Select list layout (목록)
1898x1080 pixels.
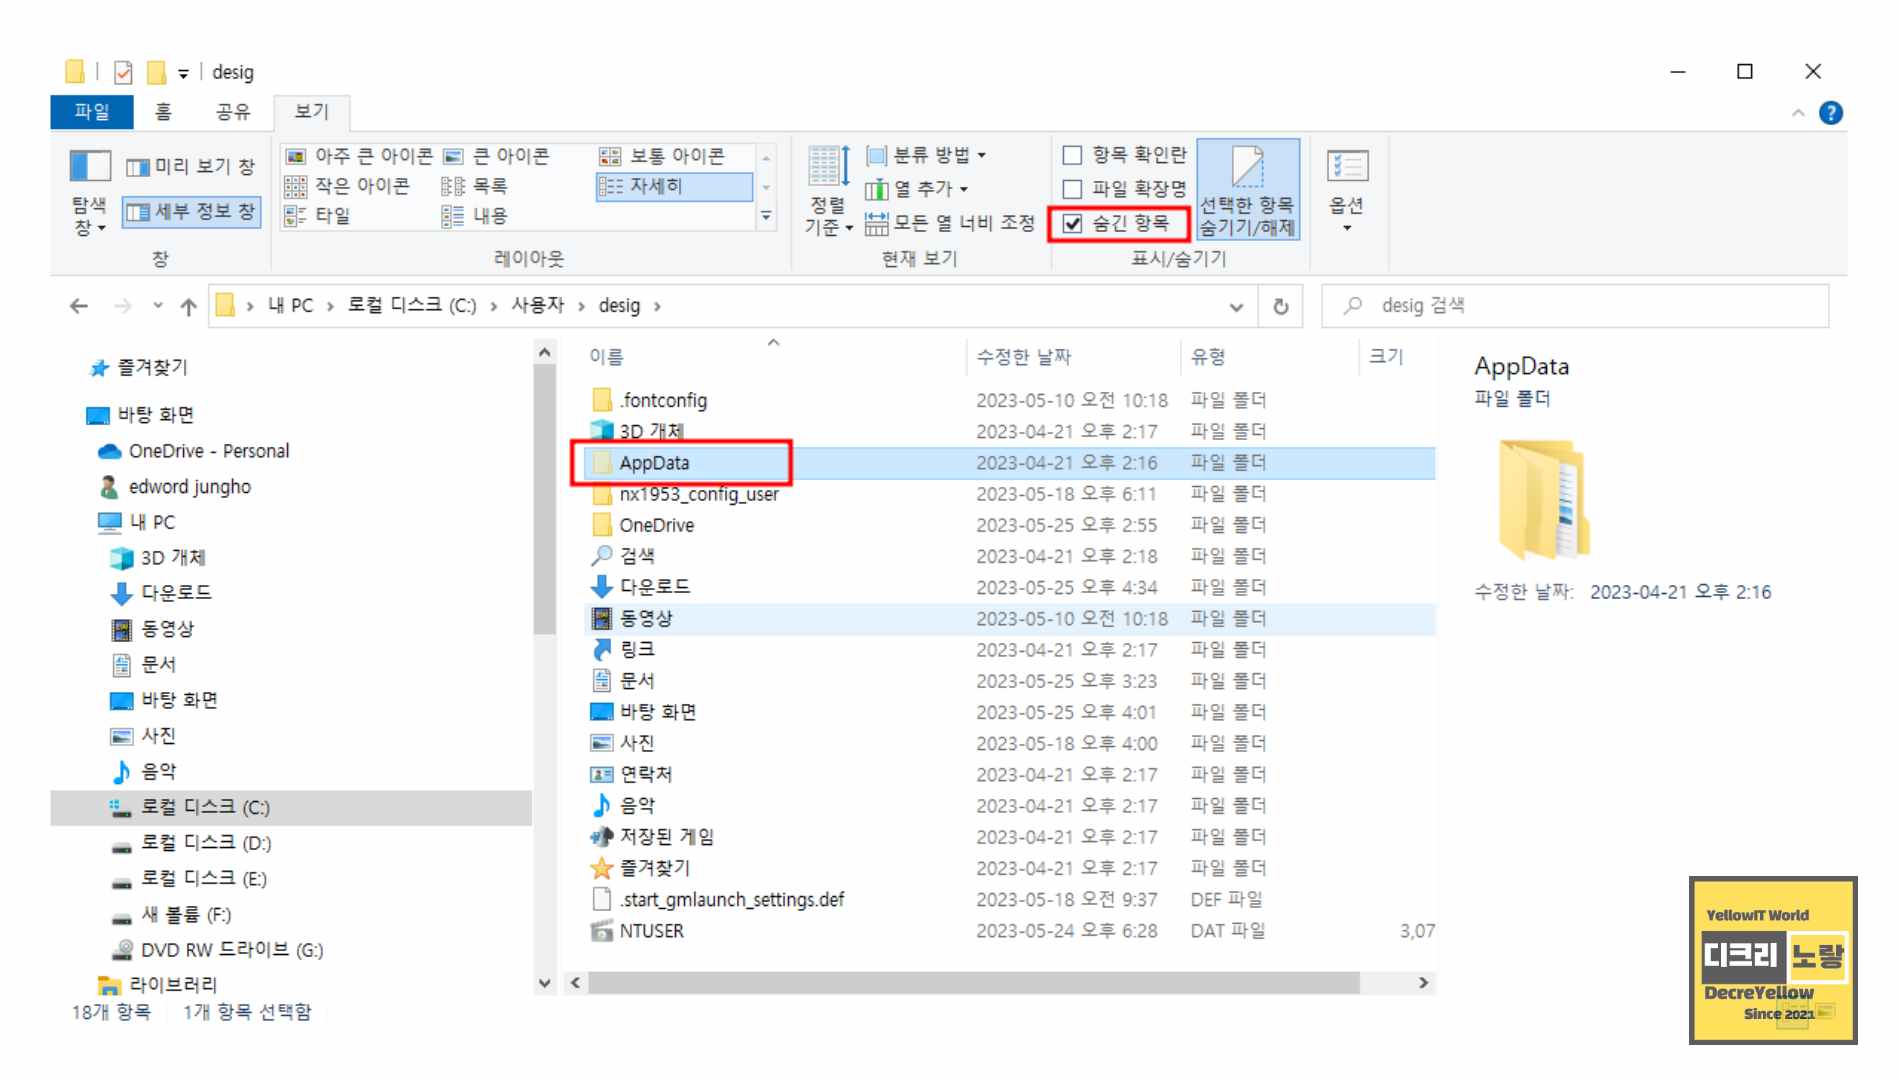coord(475,186)
